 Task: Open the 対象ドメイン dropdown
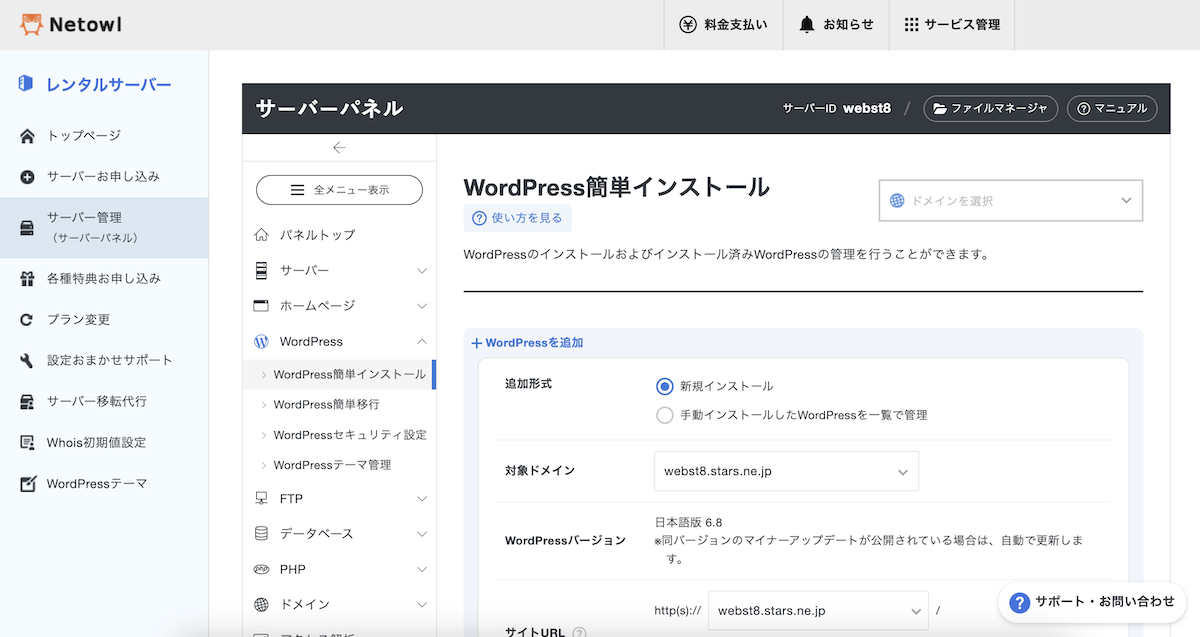[x=786, y=472]
